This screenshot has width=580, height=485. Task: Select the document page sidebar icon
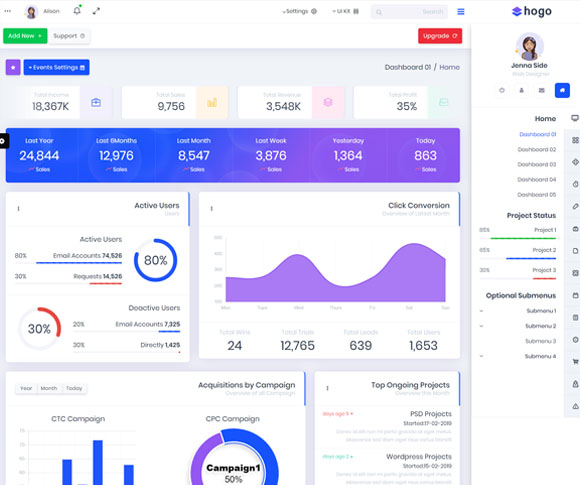[575, 251]
